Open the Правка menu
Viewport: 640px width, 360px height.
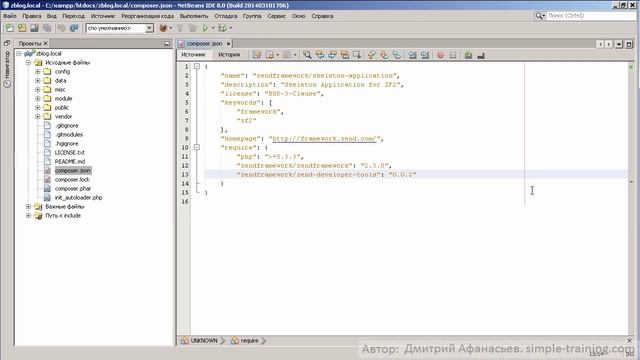click(x=31, y=16)
